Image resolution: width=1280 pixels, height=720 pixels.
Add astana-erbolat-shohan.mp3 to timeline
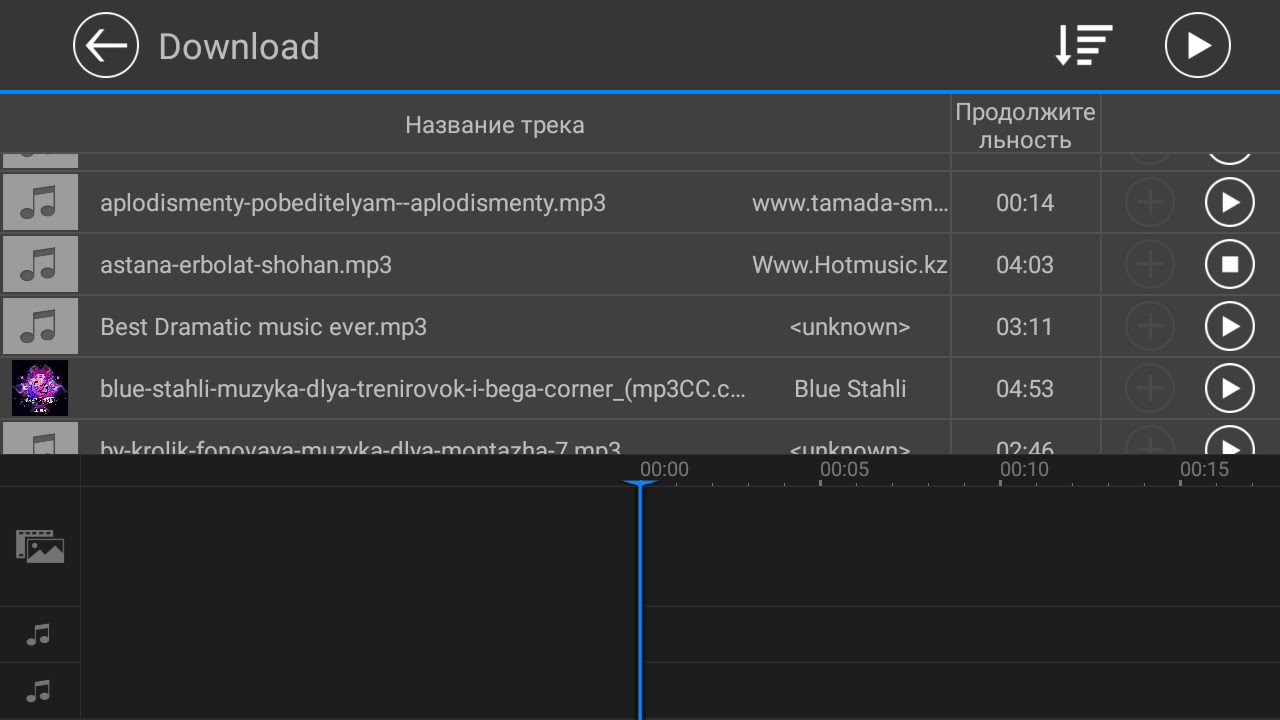(x=1150, y=265)
